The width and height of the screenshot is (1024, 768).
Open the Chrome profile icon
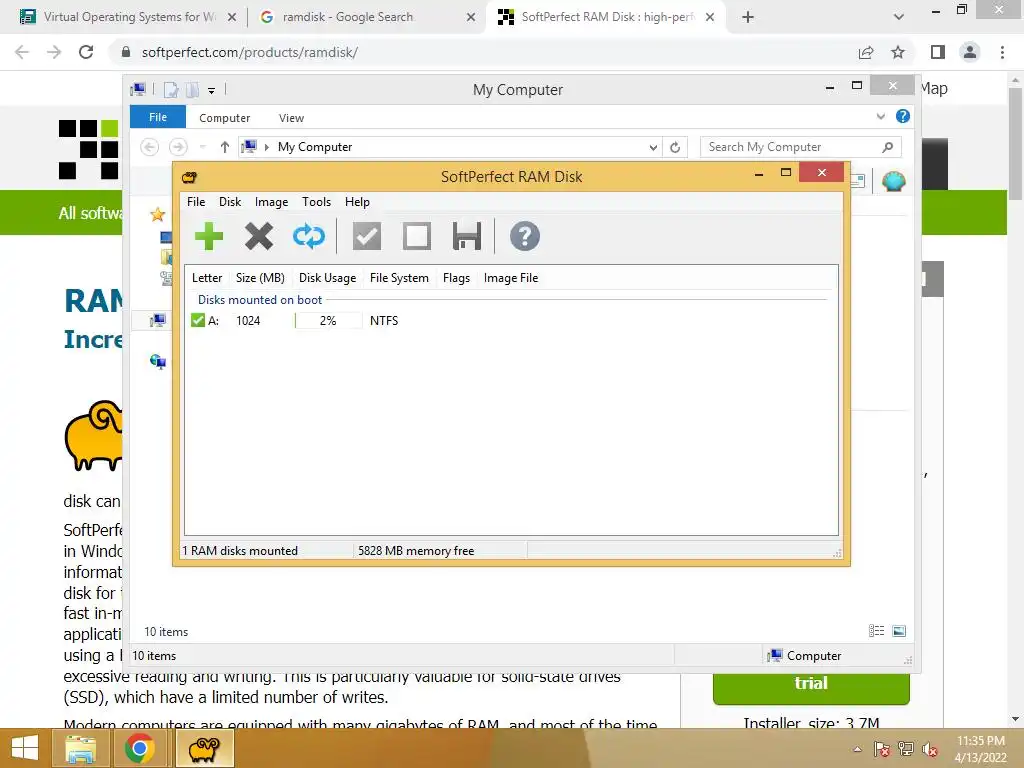(970, 52)
